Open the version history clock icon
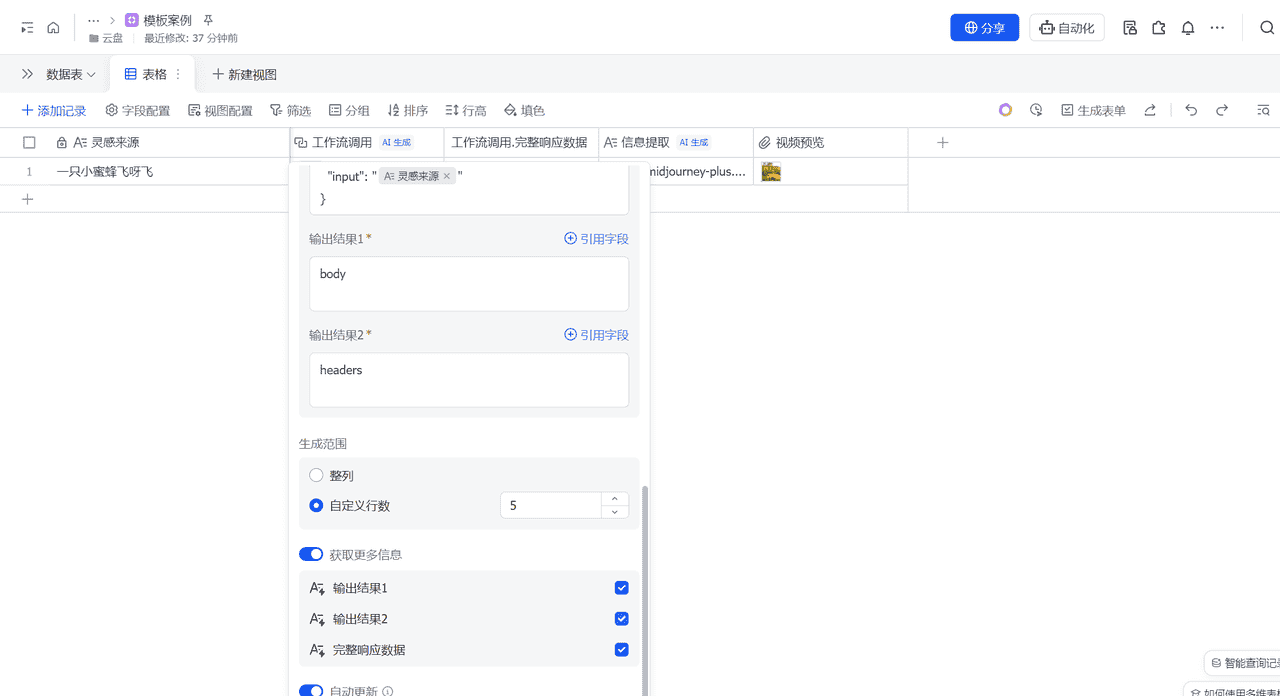1280x696 pixels. tap(1036, 110)
